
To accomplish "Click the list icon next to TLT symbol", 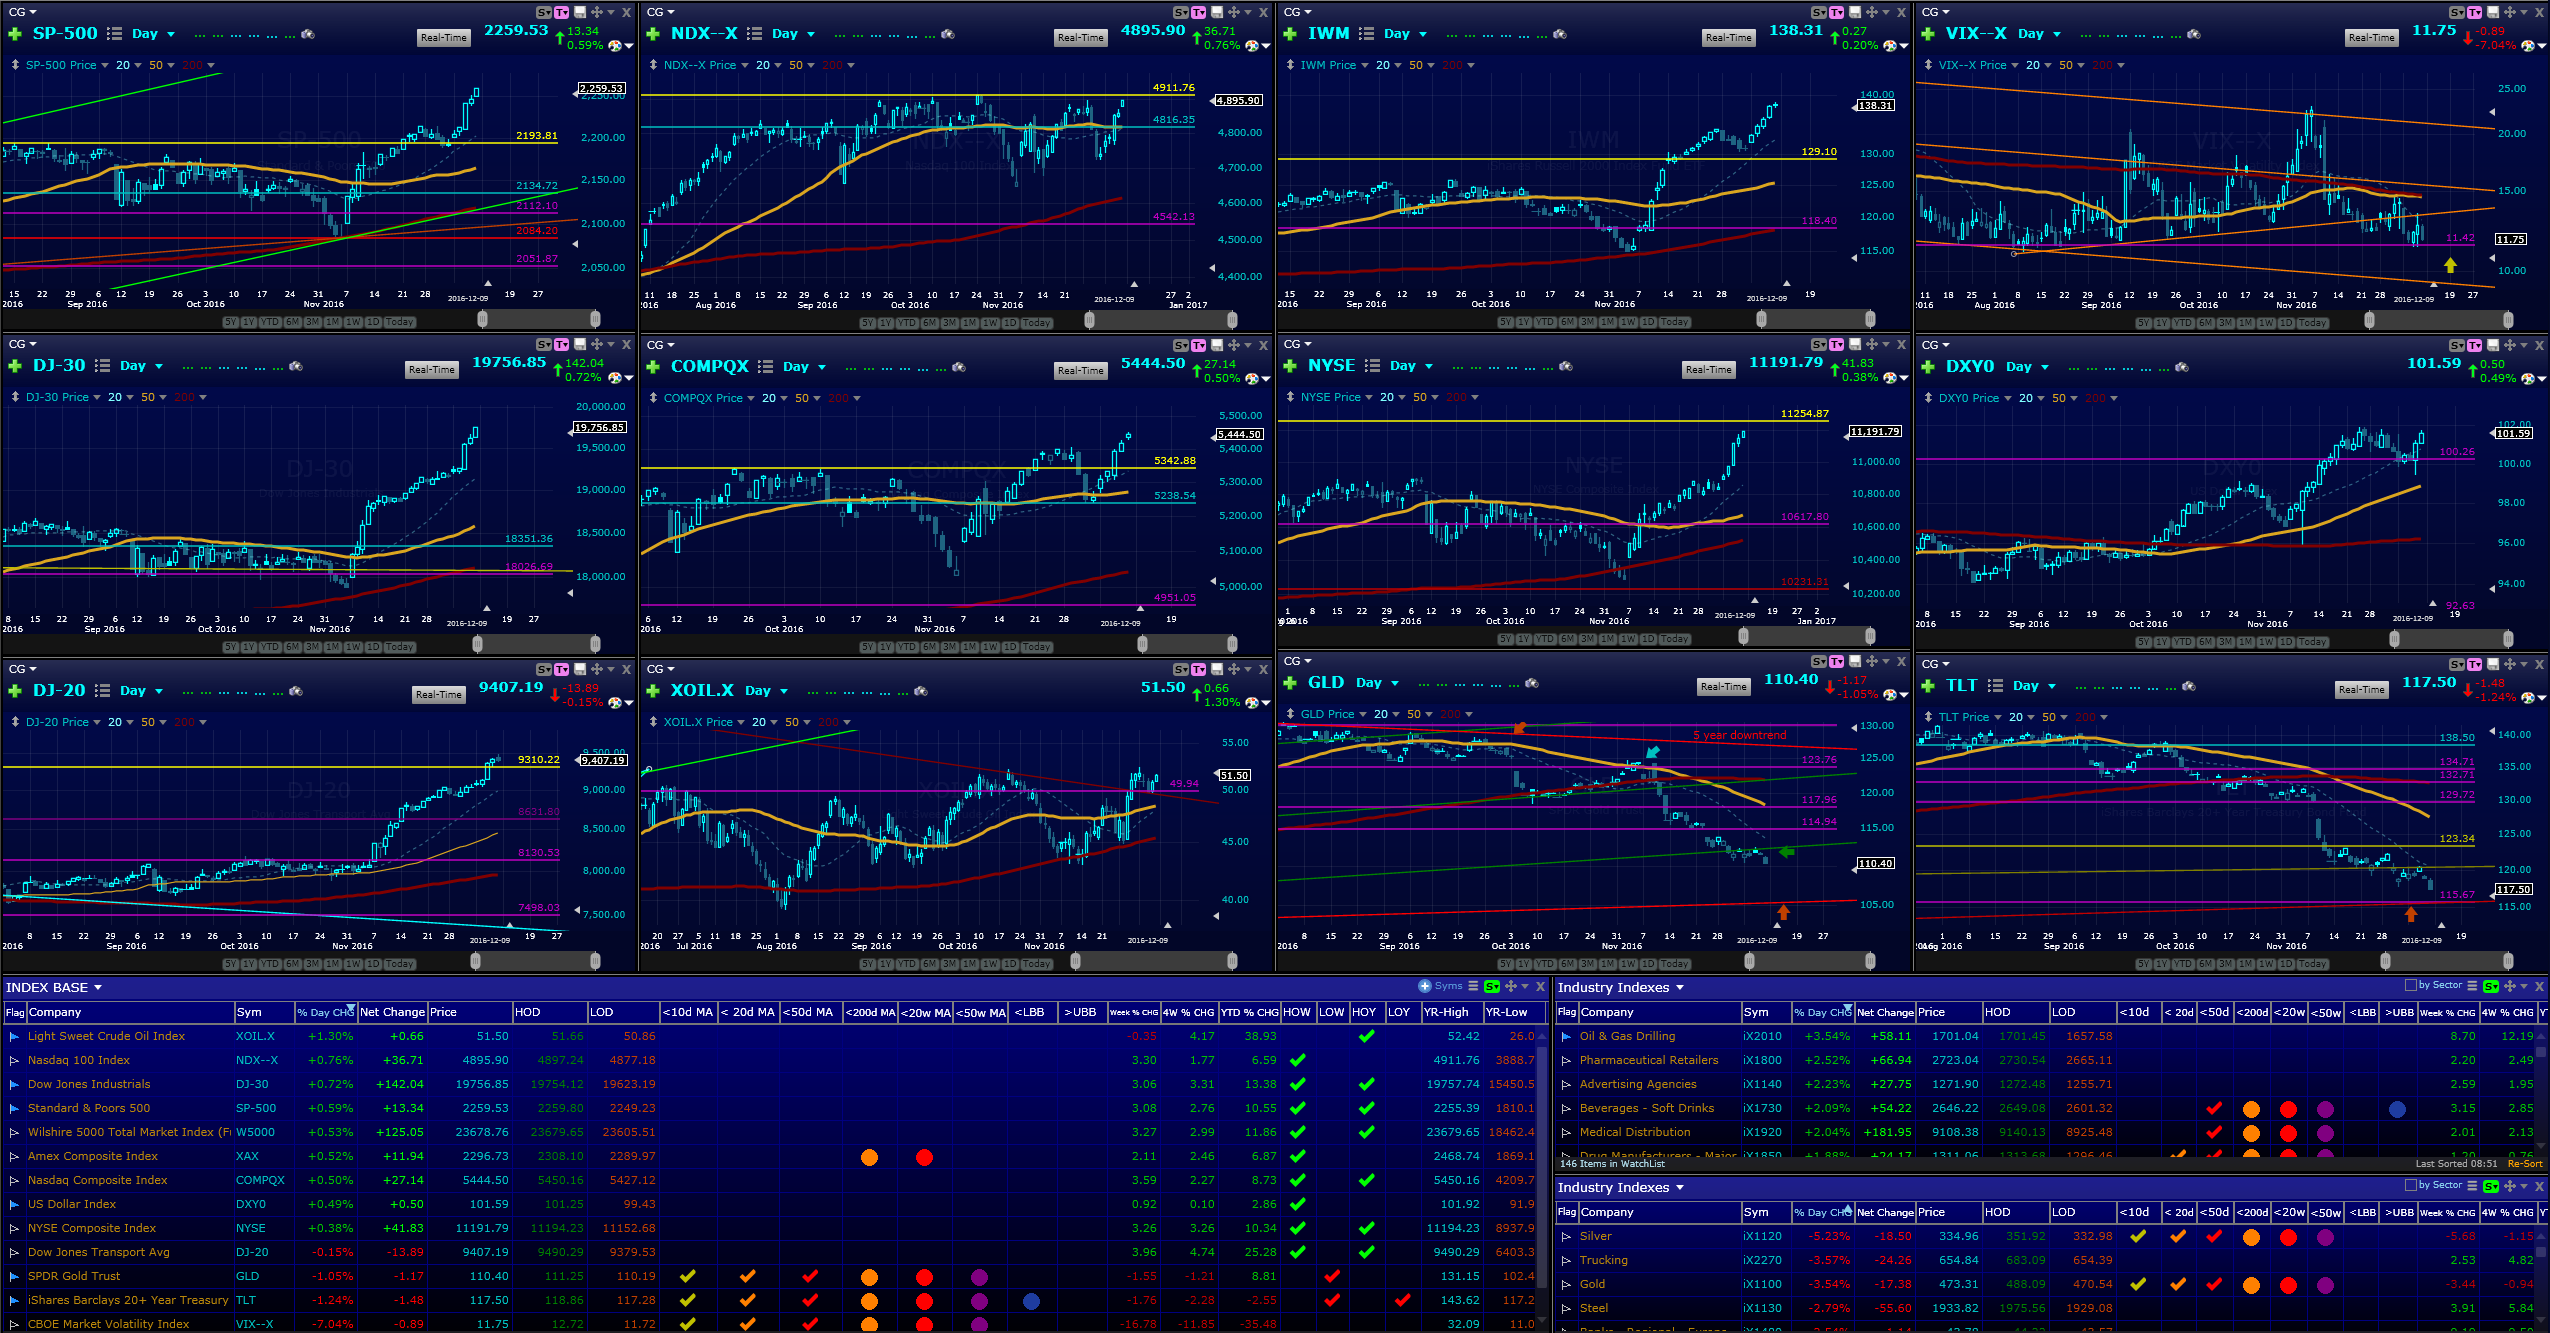I will (1995, 686).
